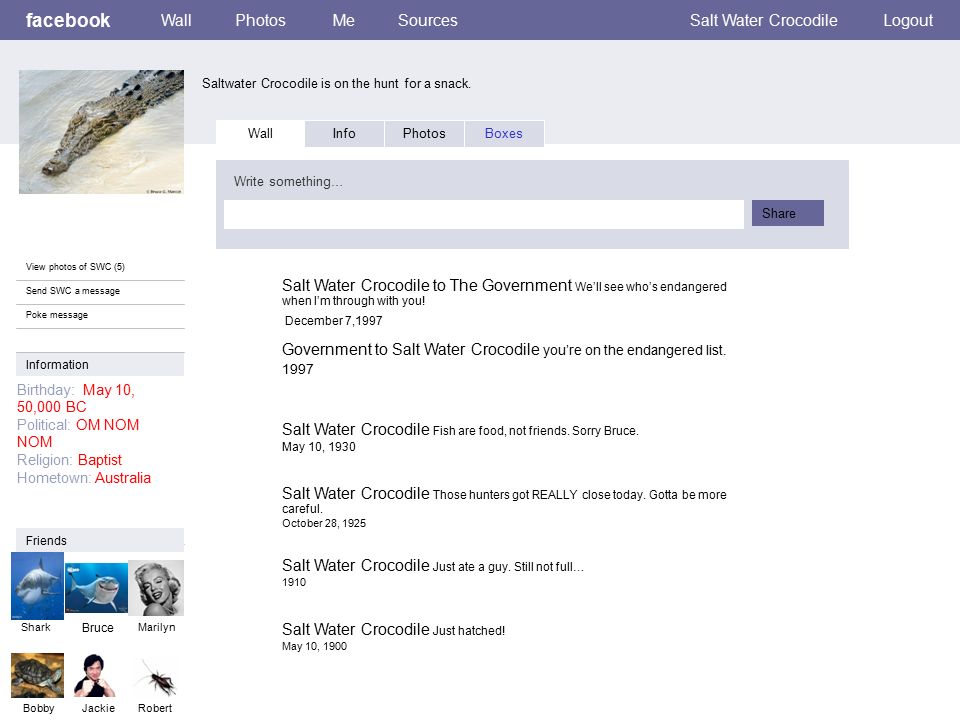Screen dimensions: 960x720
Task: Click the name Robert under friends
Action: click(x=155, y=708)
